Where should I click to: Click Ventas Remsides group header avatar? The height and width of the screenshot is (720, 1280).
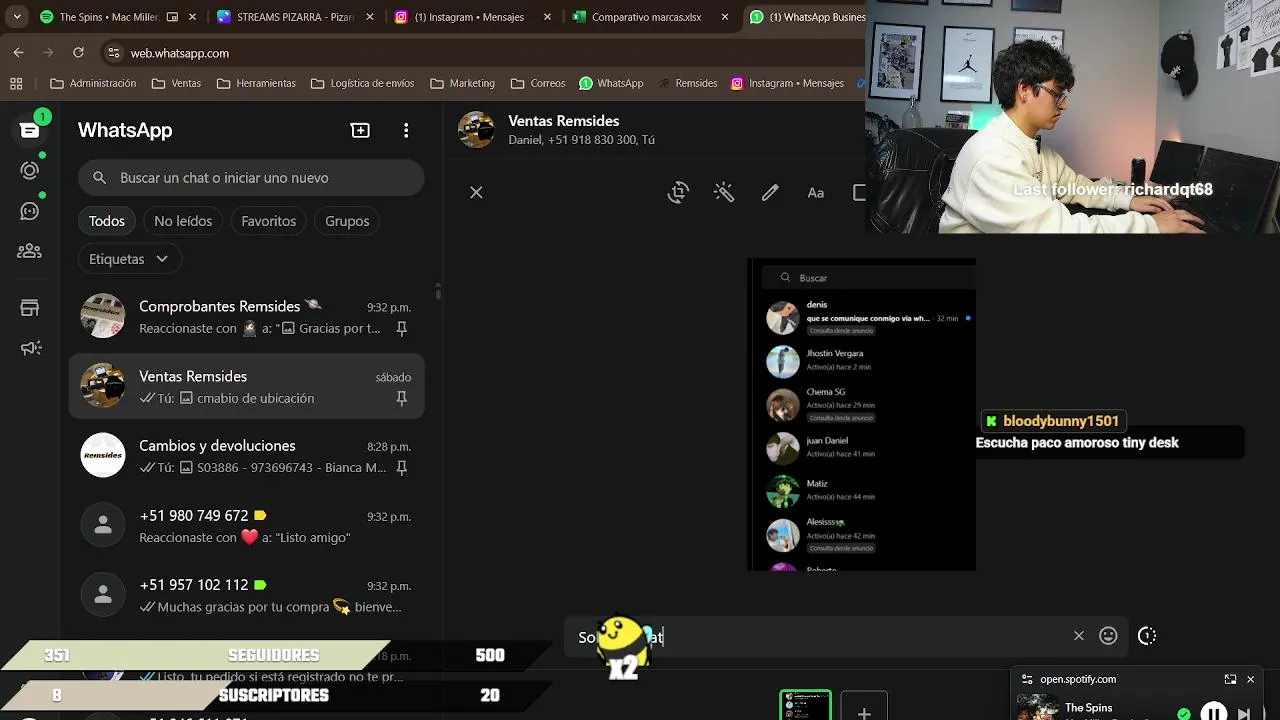[x=476, y=130]
